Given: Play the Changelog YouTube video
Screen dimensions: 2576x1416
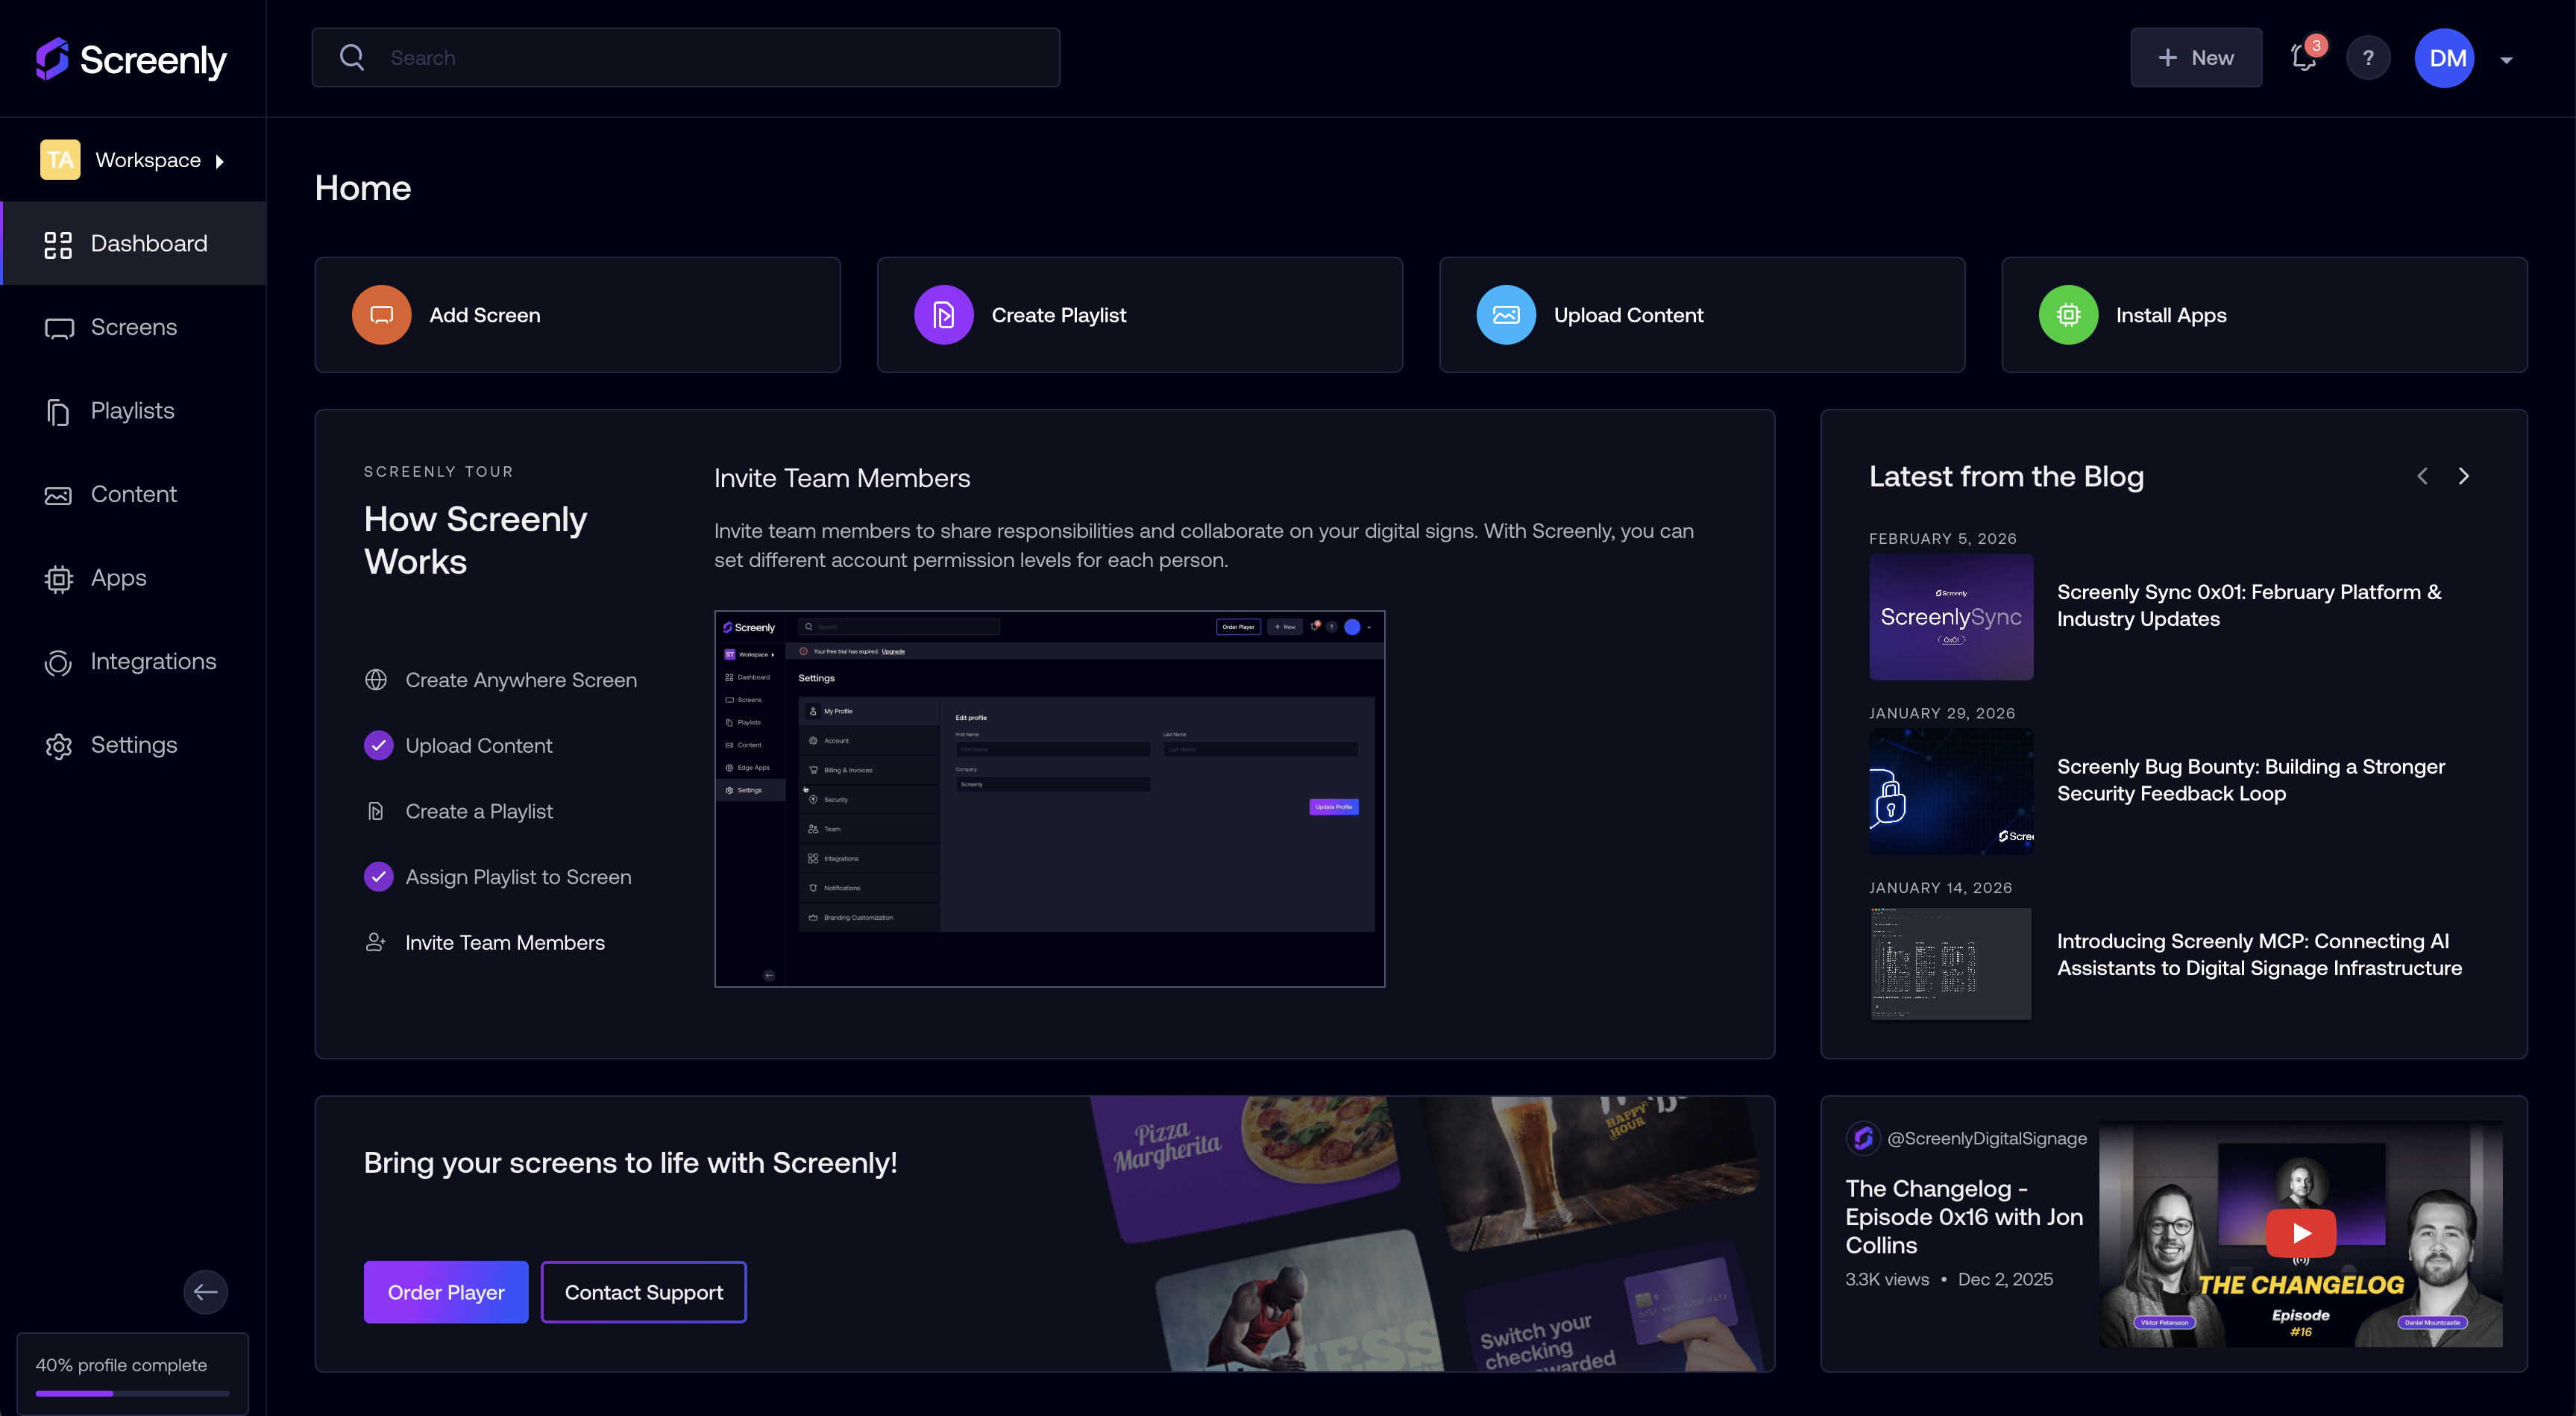Looking at the screenshot, I should (x=2300, y=1233).
